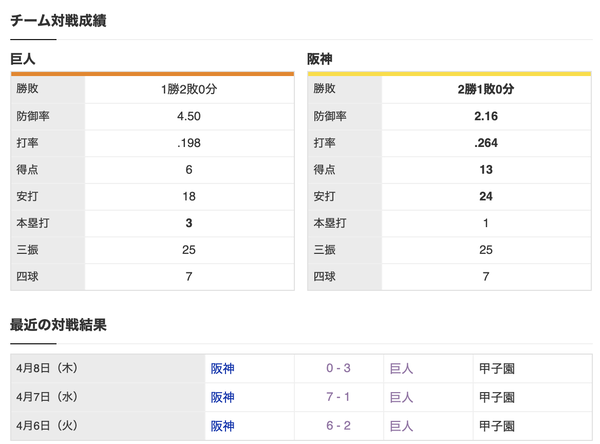Select the 巨人 四球 value 7
The width and height of the screenshot is (600, 444).
[189, 277]
